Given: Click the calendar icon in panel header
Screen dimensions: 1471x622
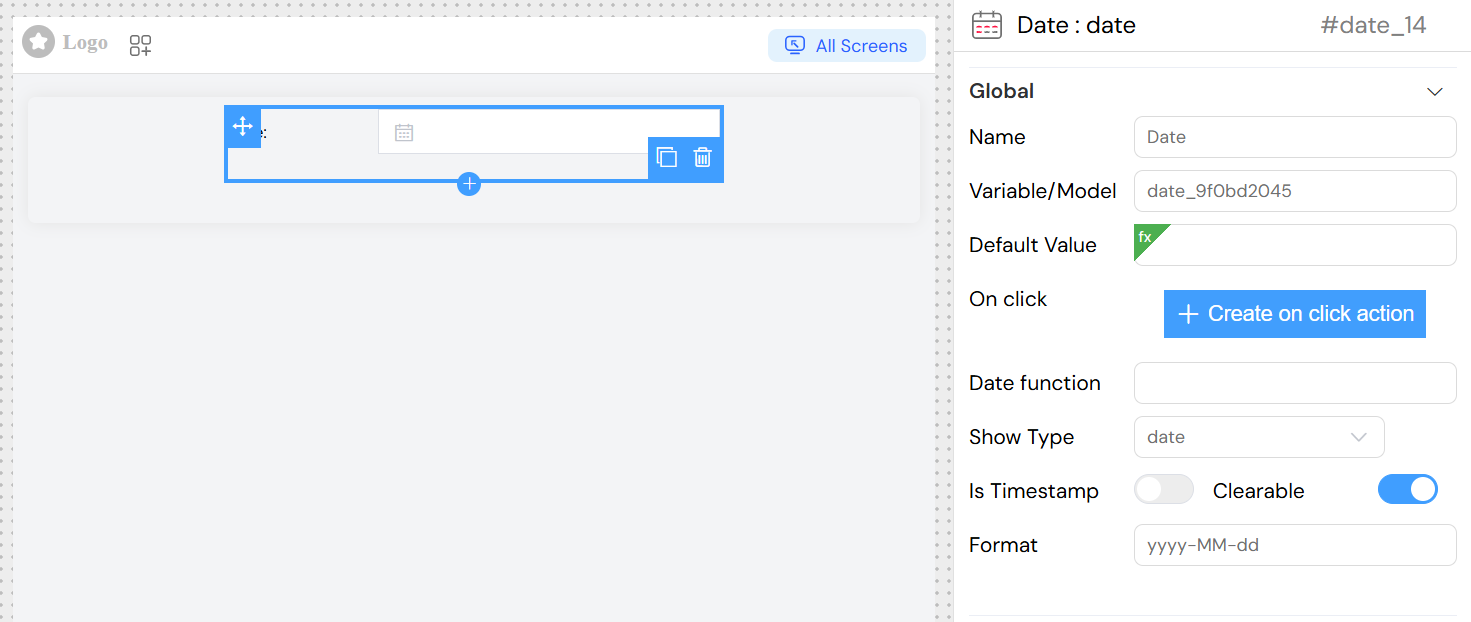Looking at the screenshot, I should pyautogui.click(x=987, y=25).
